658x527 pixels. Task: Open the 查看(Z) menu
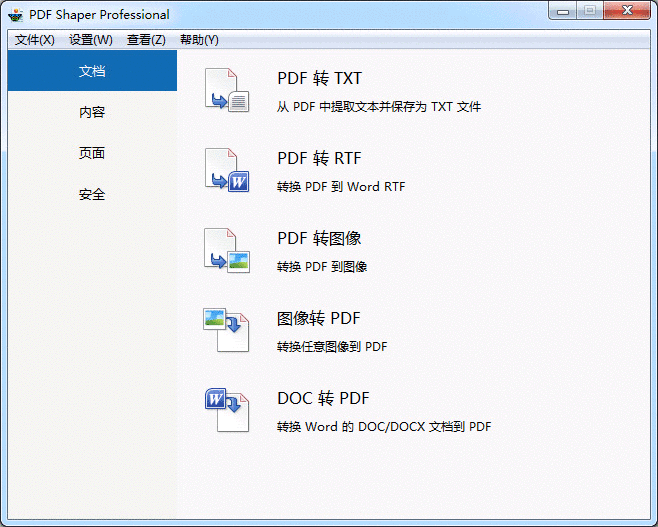146,40
